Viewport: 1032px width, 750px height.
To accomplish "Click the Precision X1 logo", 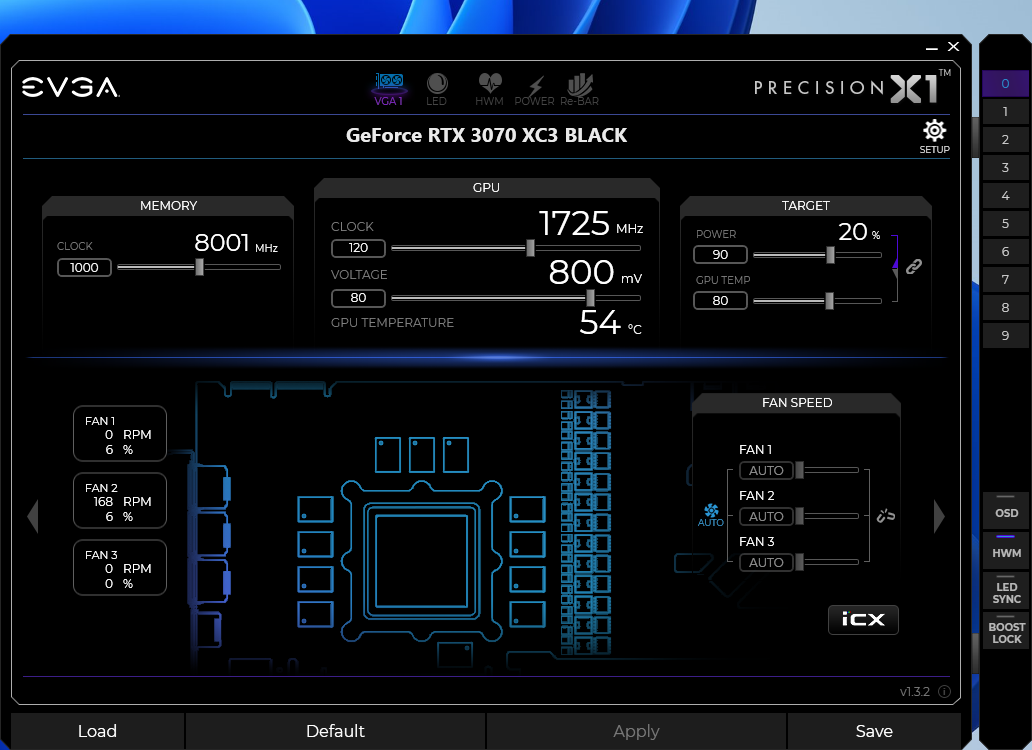I will (852, 87).
